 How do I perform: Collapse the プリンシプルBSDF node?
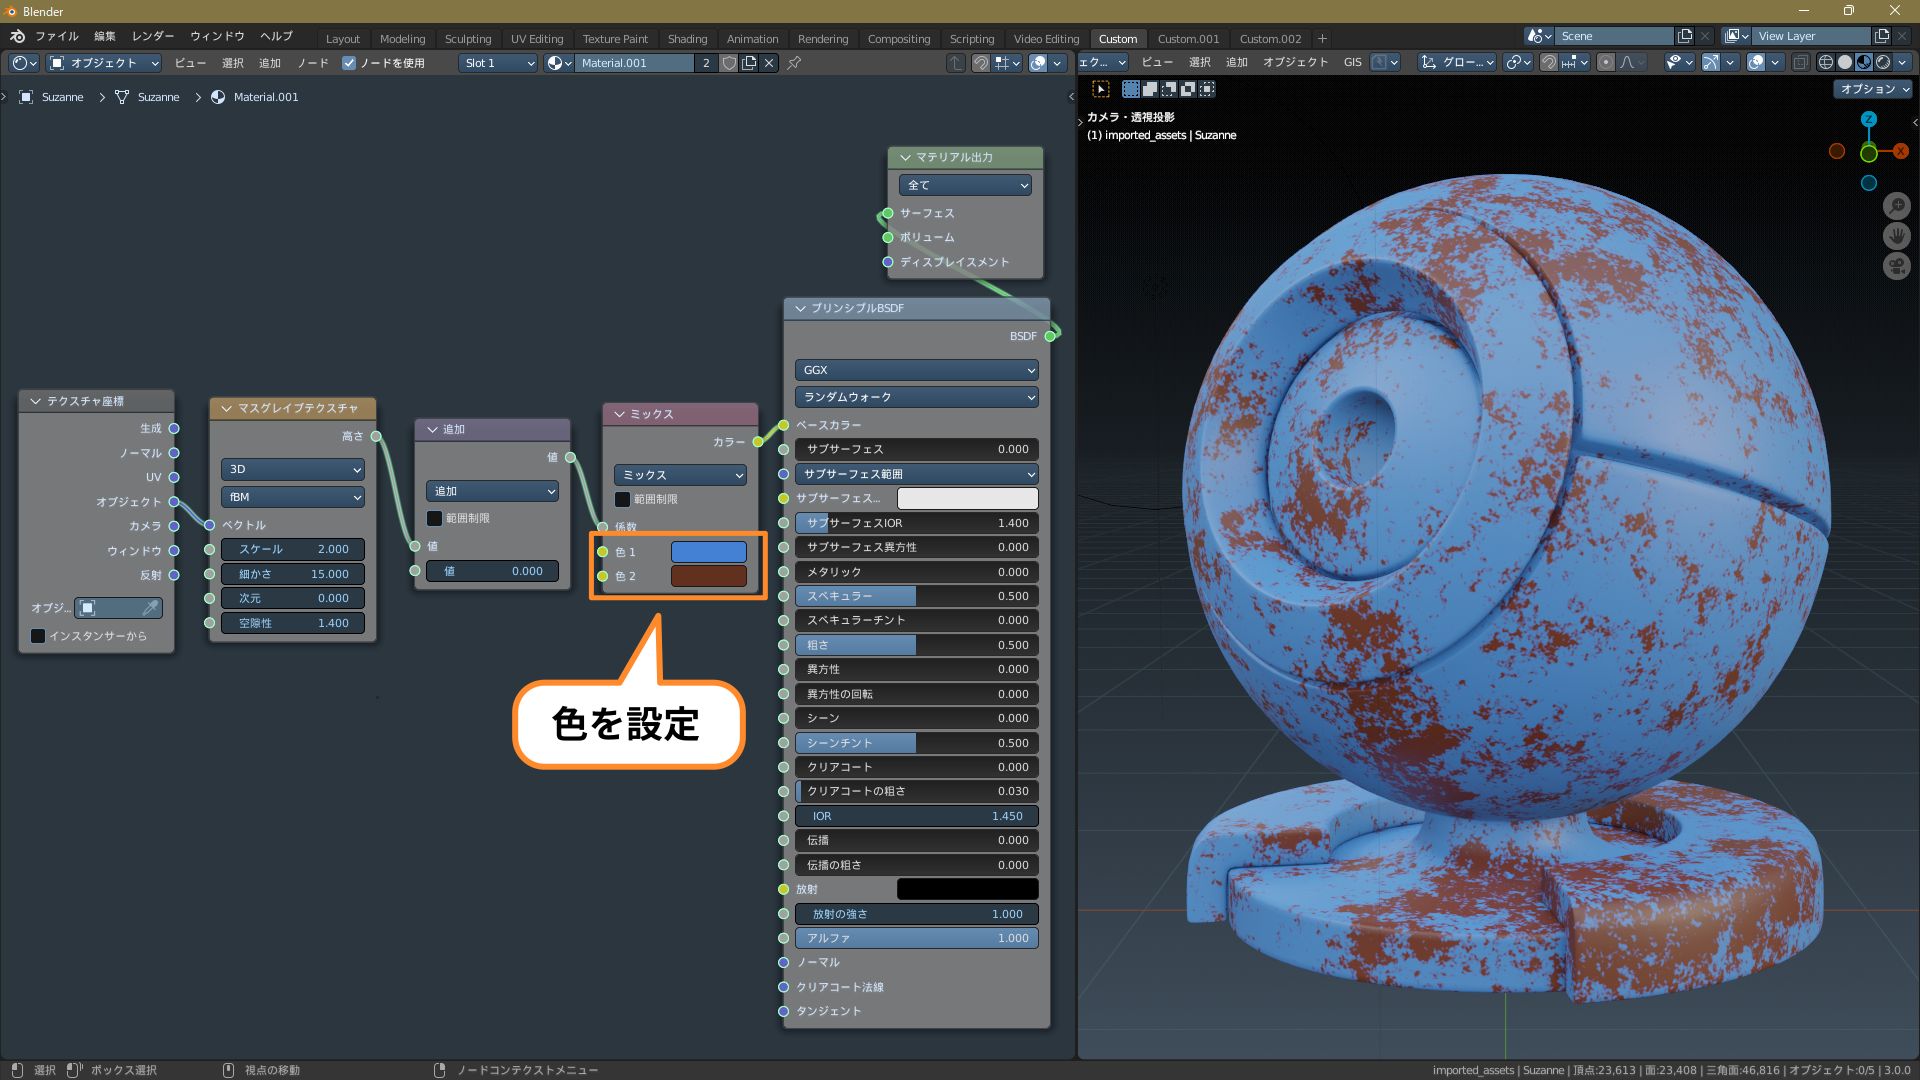(x=800, y=308)
